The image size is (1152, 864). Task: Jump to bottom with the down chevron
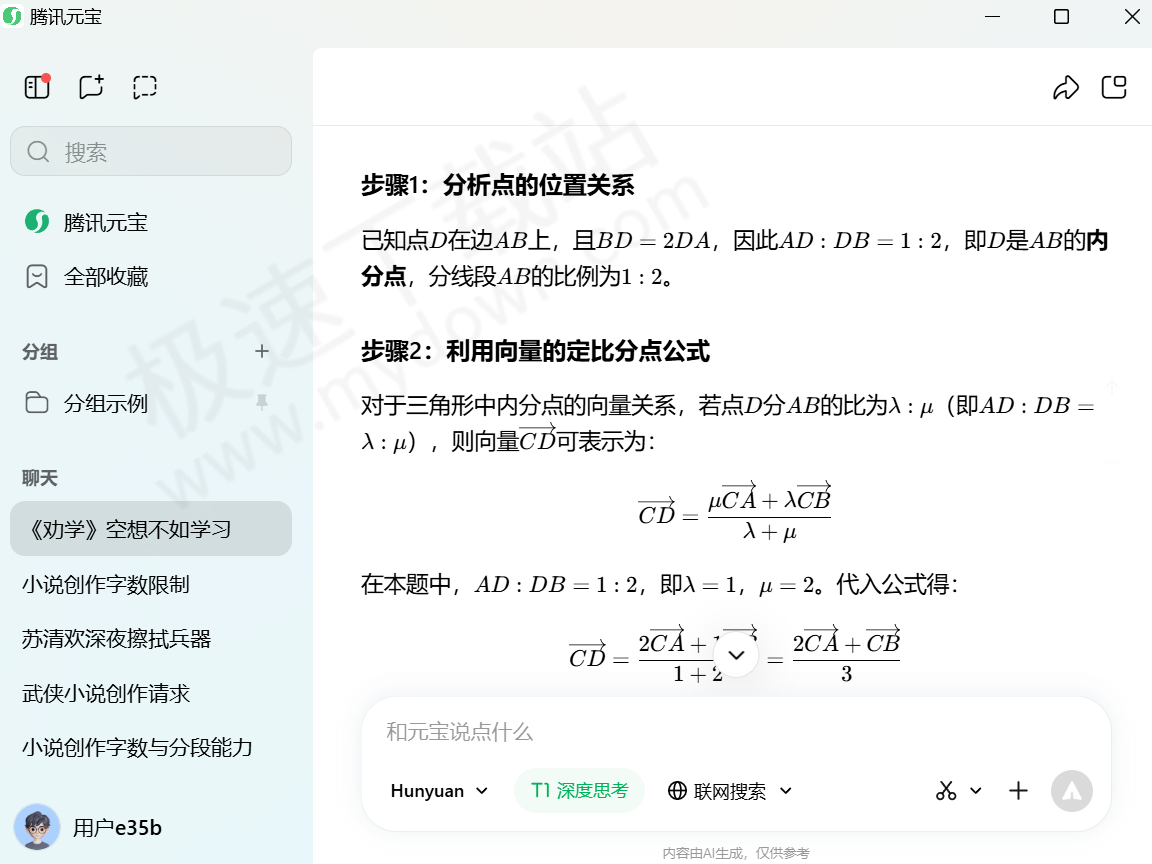[736, 654]
